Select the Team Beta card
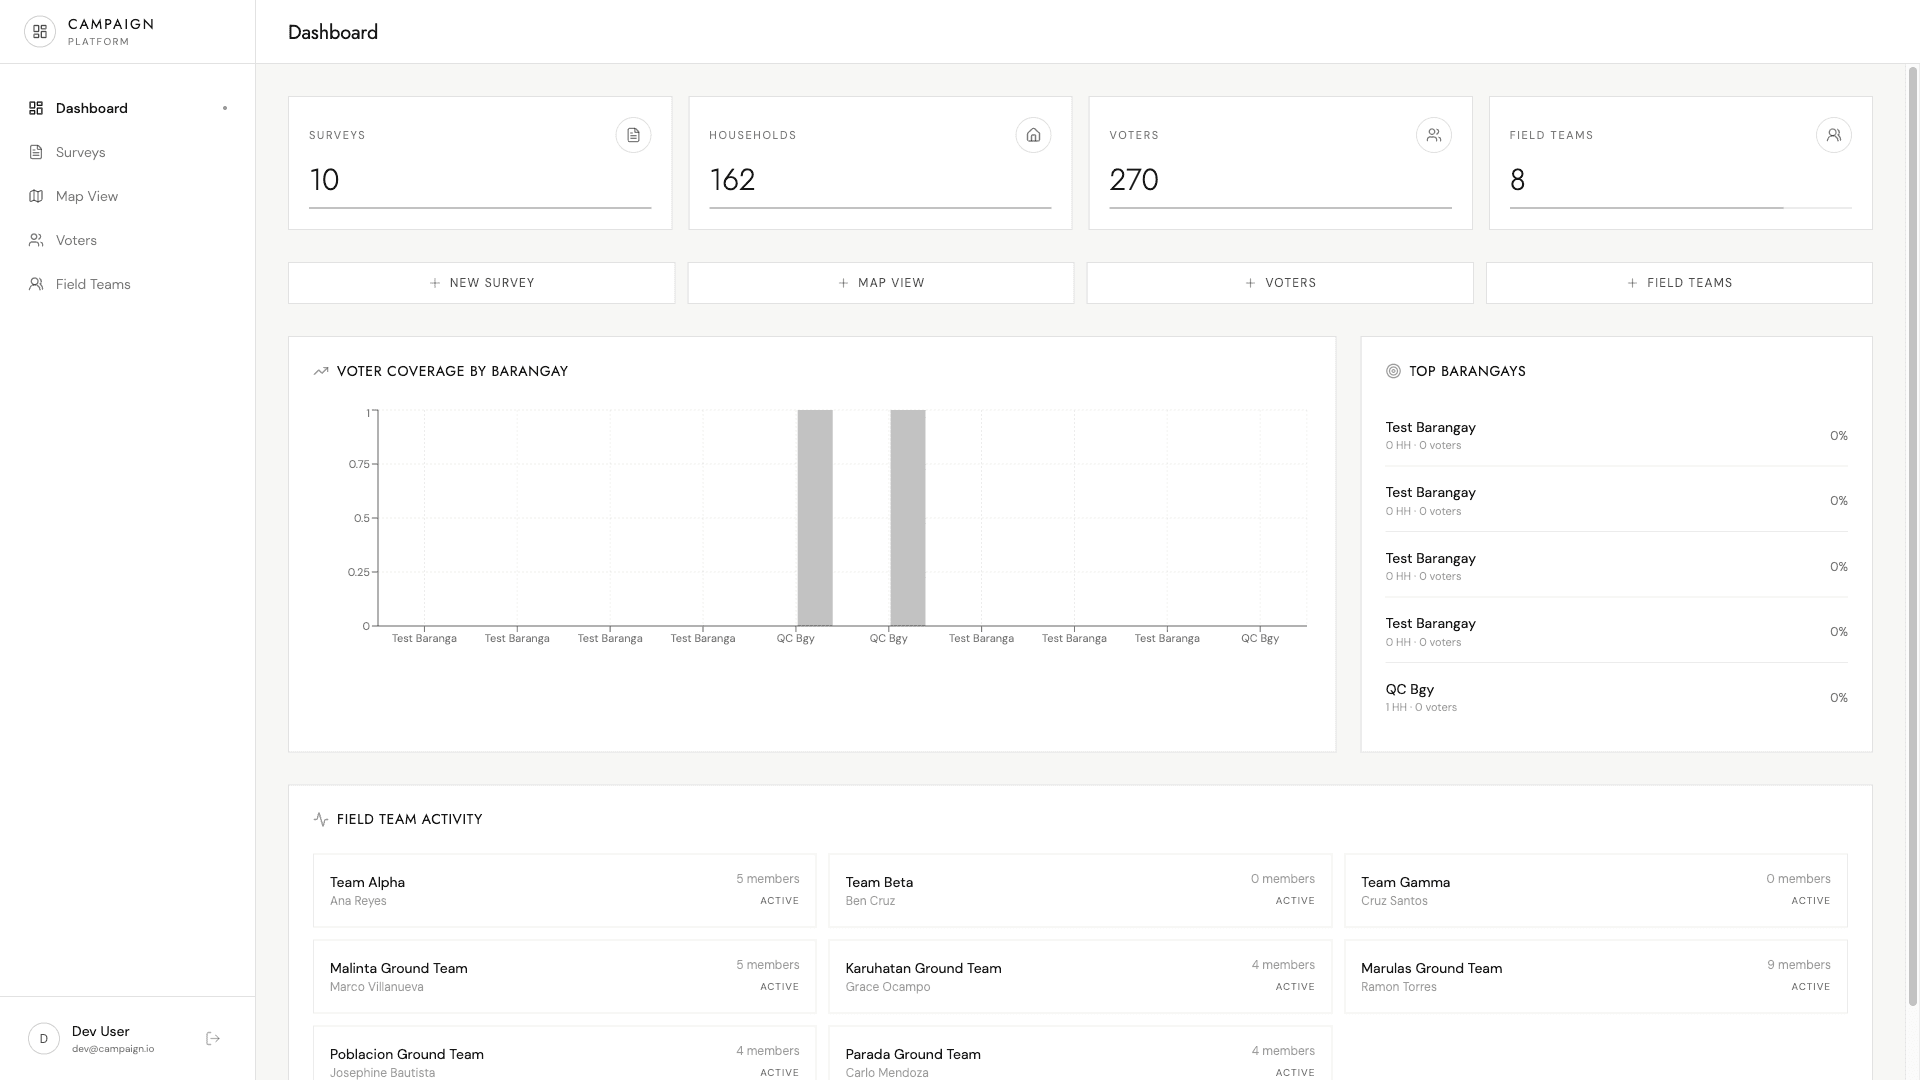The width and height of the screenshot is (1920, 1080). tap(1080, 890)
